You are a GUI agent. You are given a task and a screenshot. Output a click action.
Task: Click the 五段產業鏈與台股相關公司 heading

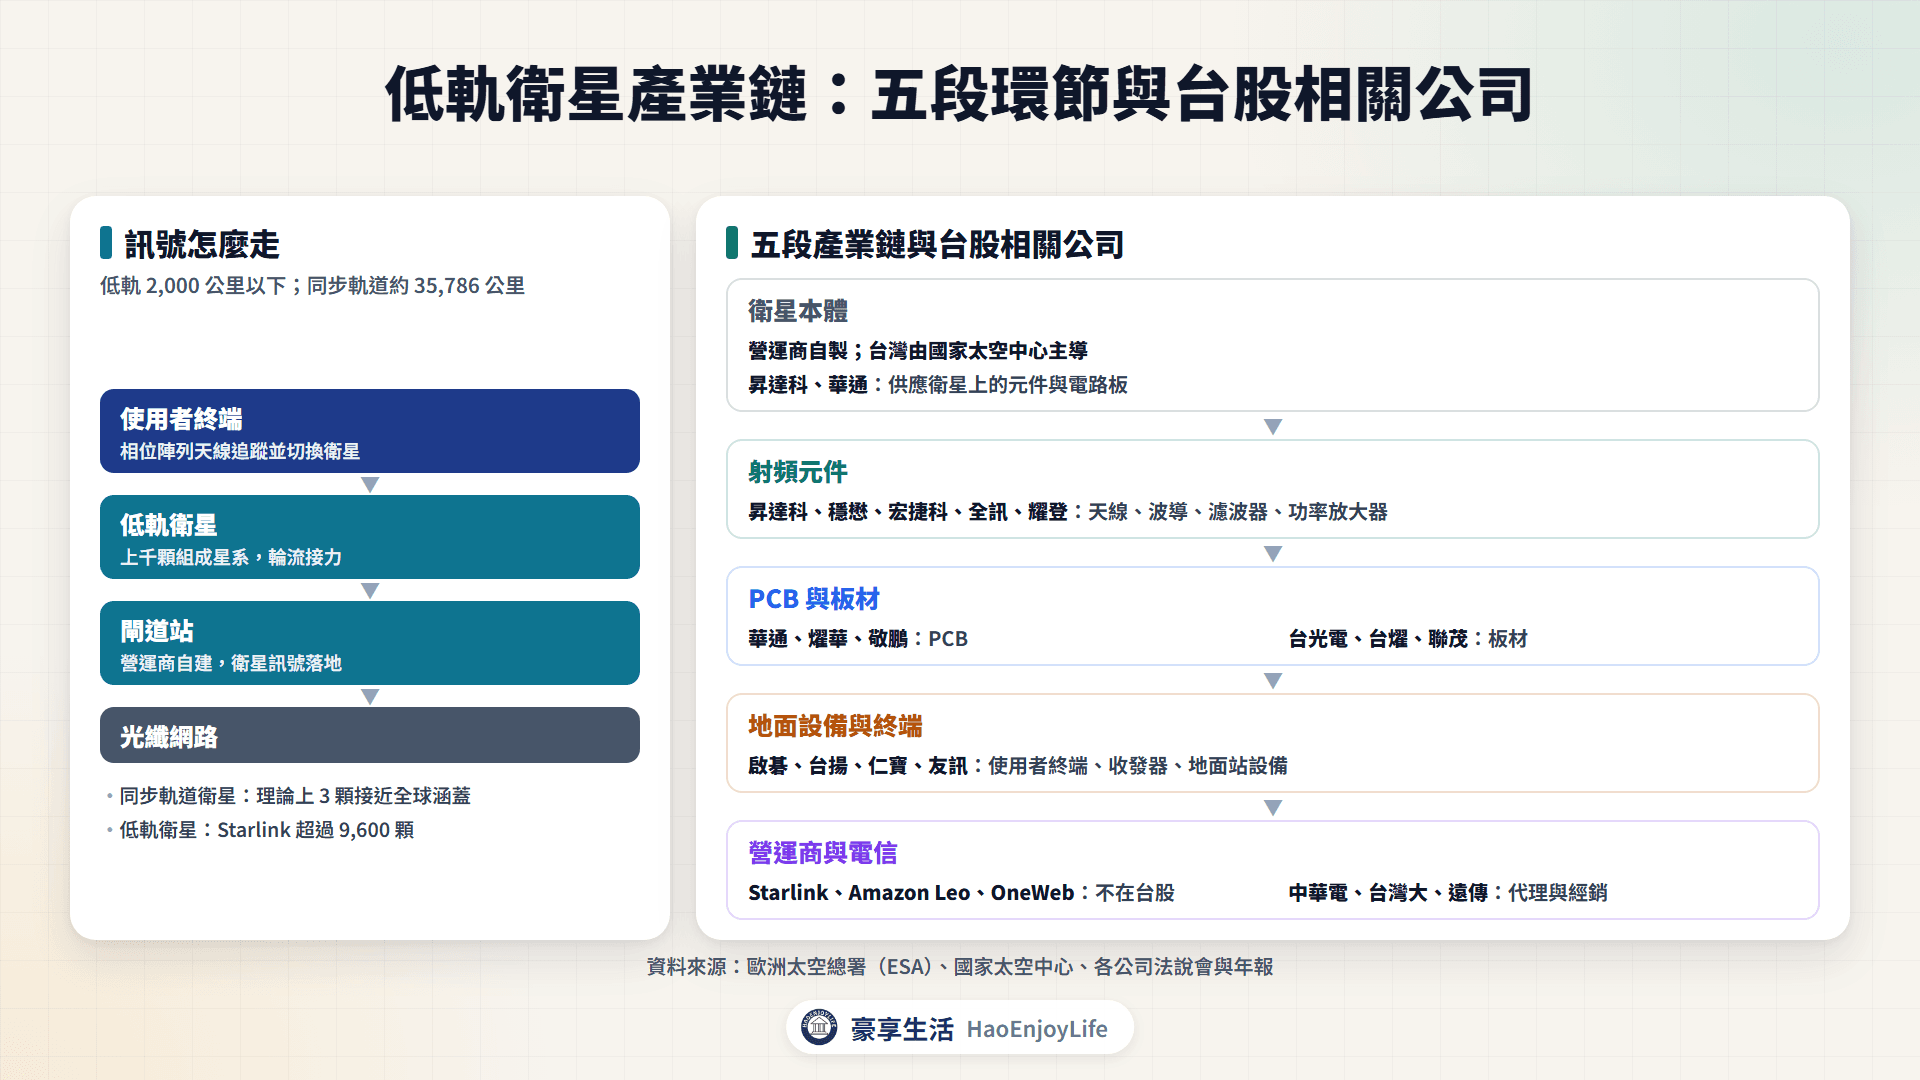(937, 244)
